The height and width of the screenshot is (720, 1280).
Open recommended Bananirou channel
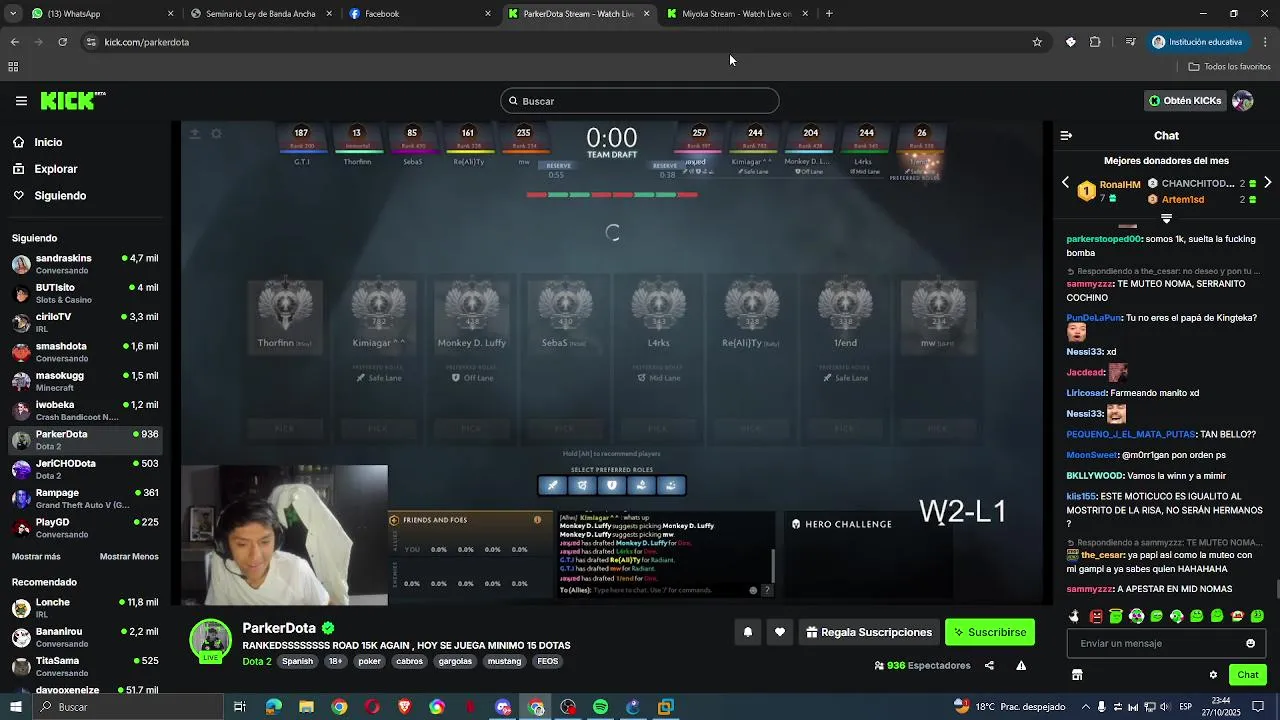click(85, 637)
